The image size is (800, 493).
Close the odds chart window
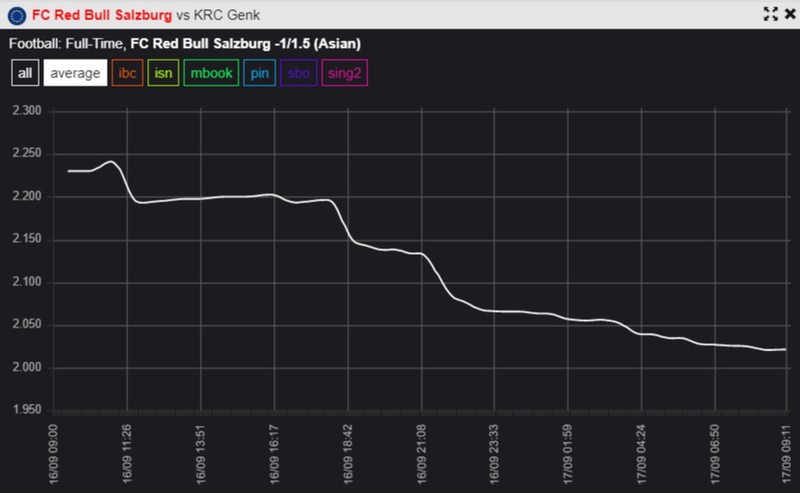(790, 14)
